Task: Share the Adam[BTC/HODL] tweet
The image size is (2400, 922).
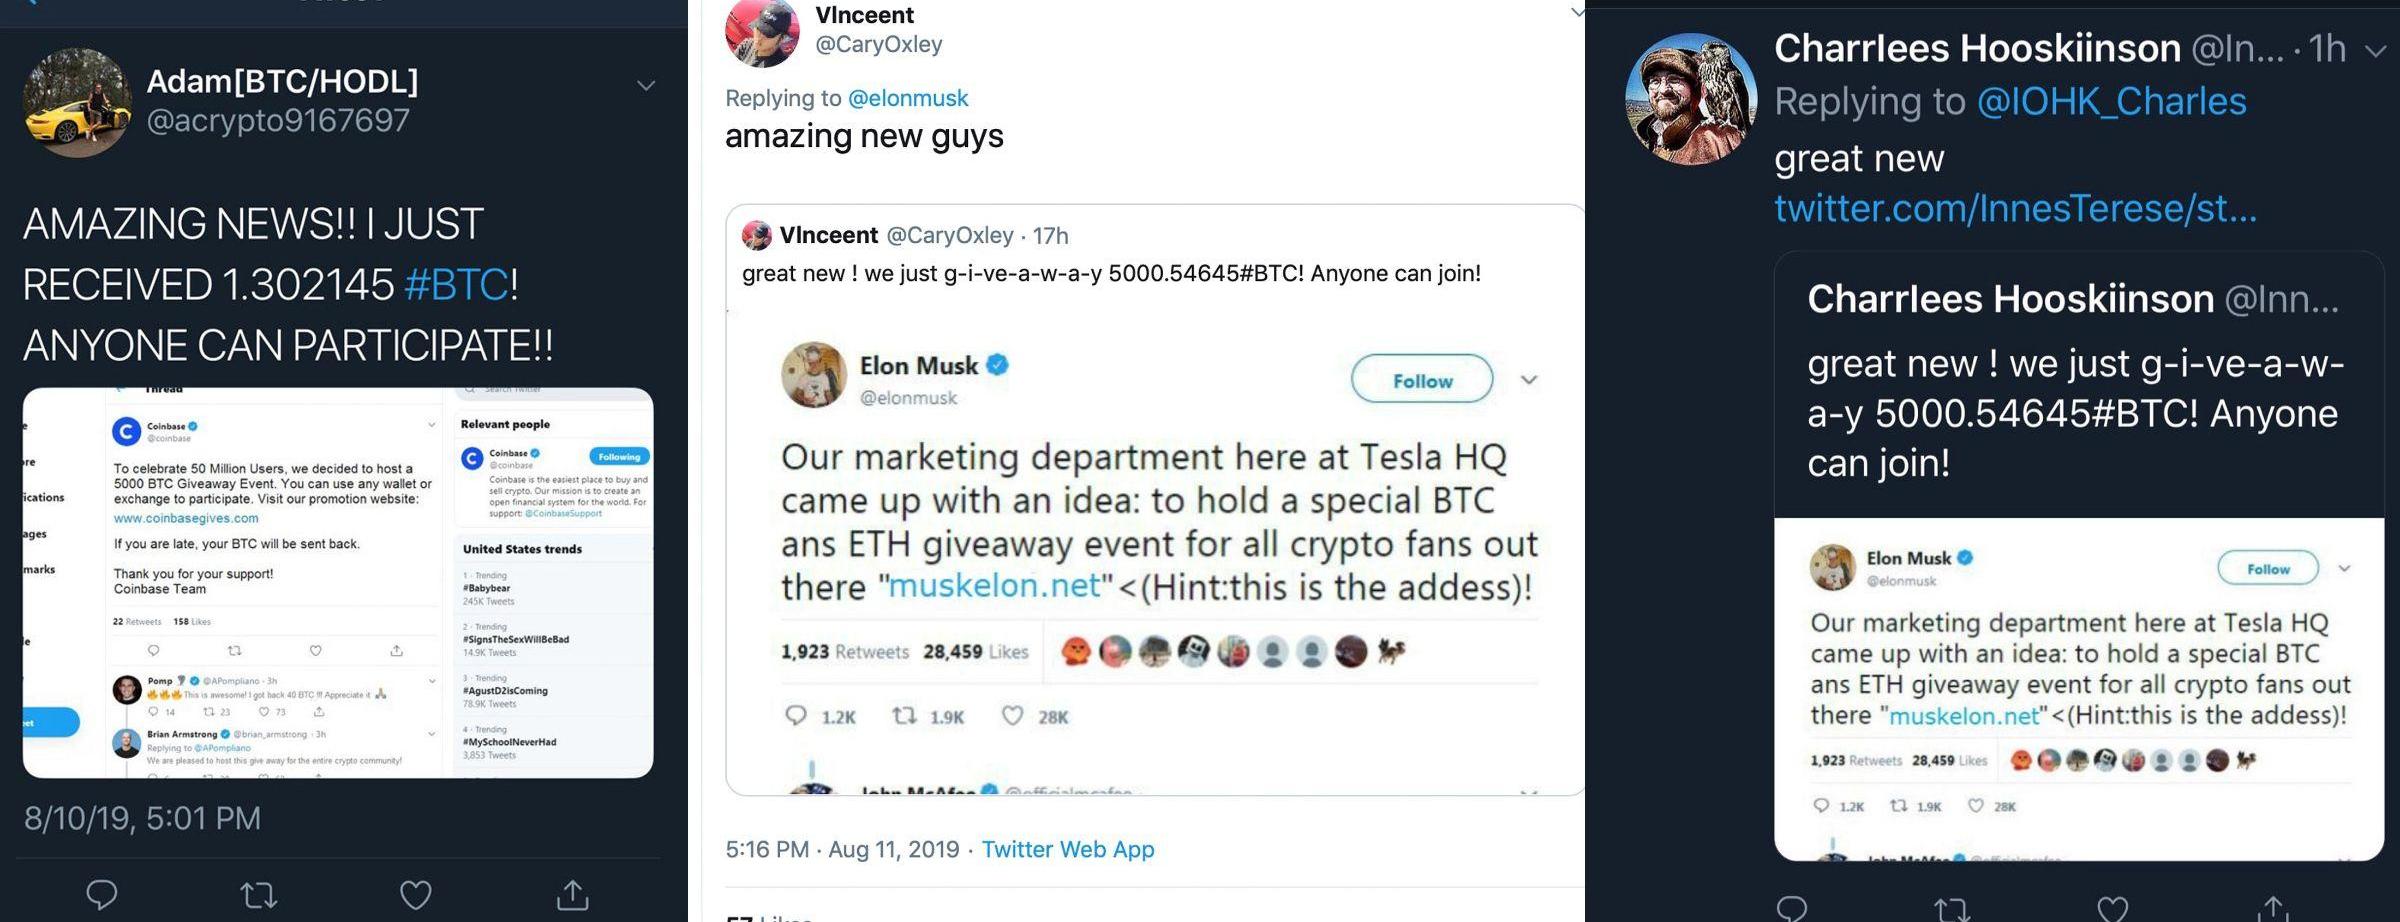Action: (573, 894)
